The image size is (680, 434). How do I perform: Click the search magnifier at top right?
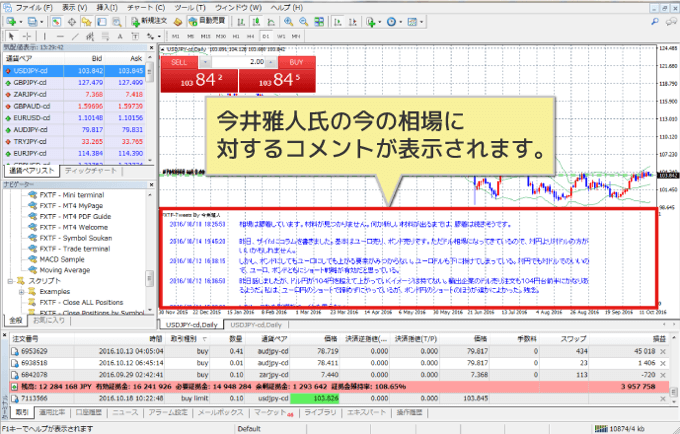click(x=655, y=21)
